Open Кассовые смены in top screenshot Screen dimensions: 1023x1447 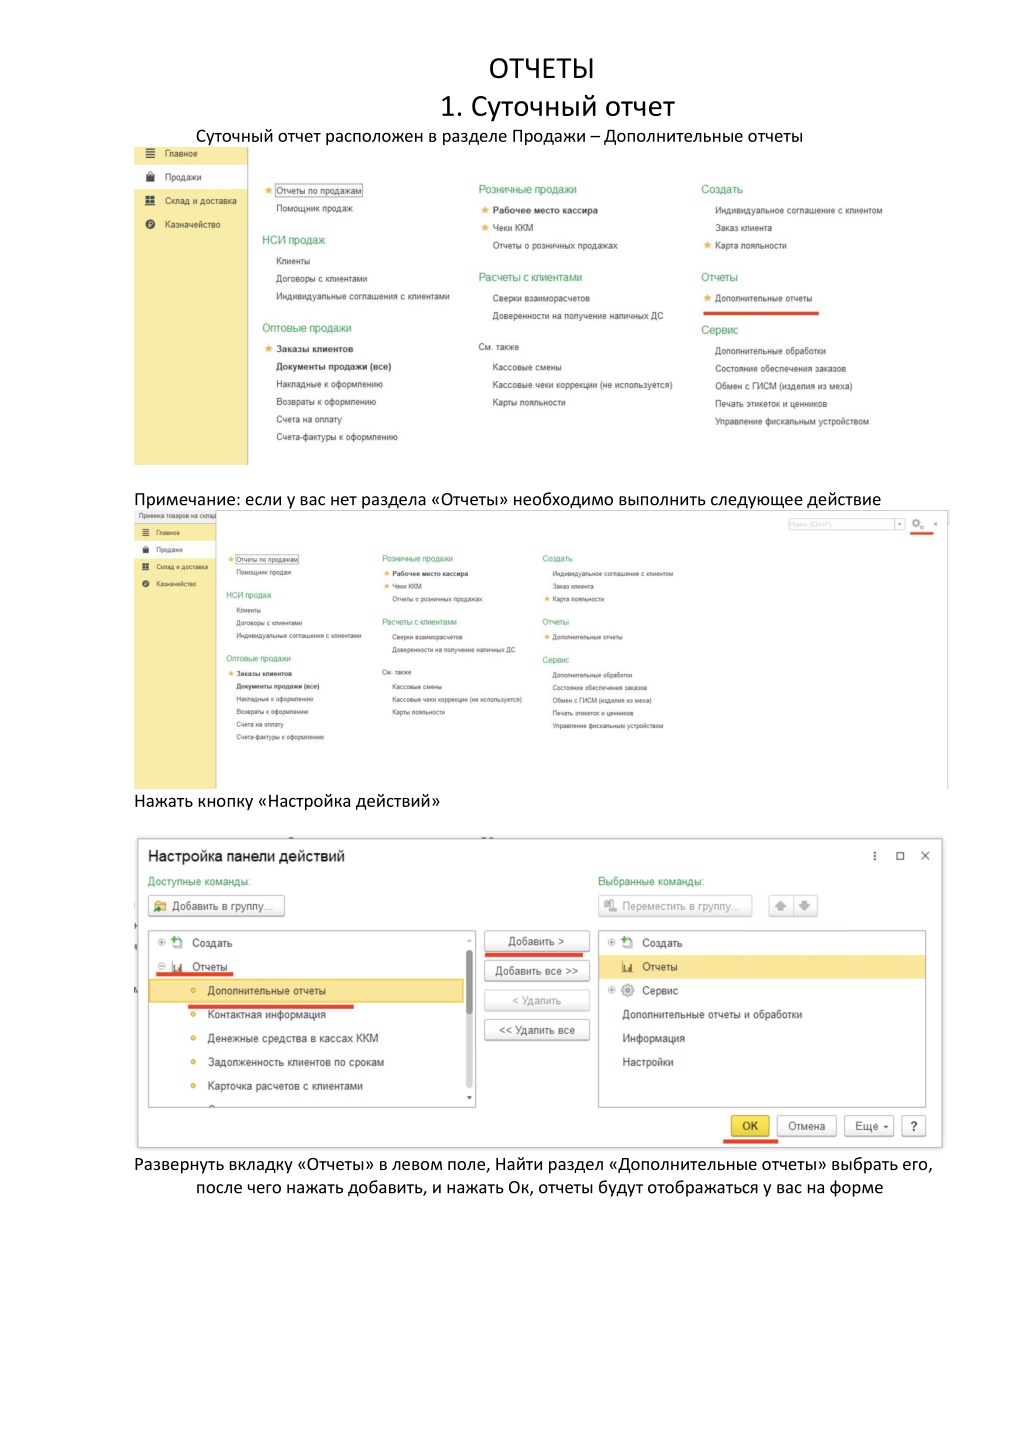(527, 367)
